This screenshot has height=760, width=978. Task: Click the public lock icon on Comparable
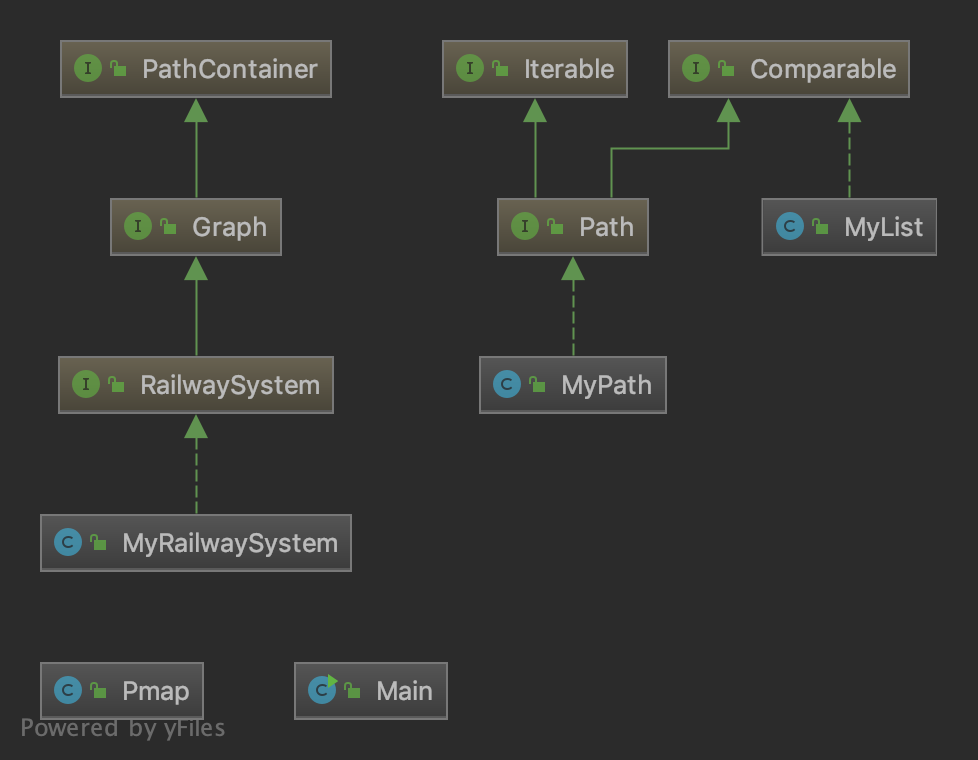(726, 70)
